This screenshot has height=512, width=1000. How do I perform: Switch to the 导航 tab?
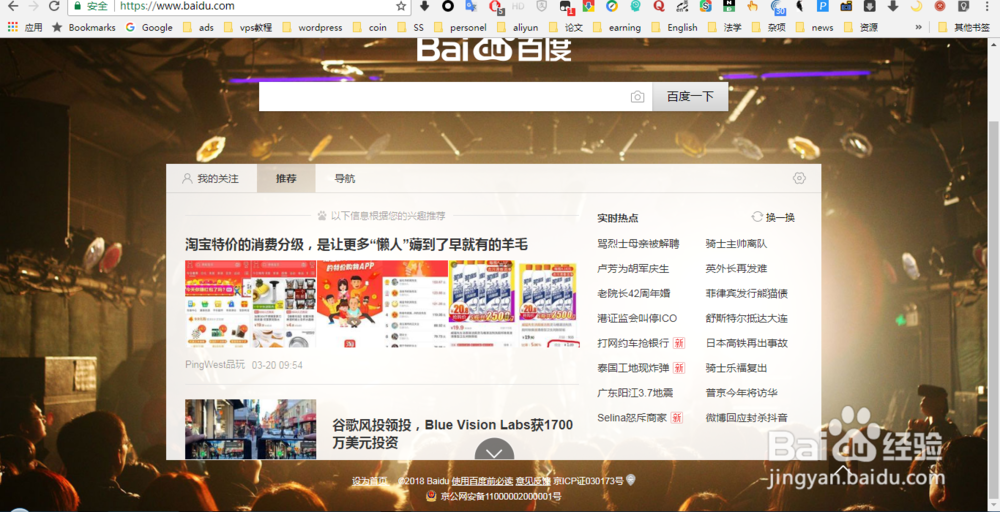point(345,179)
